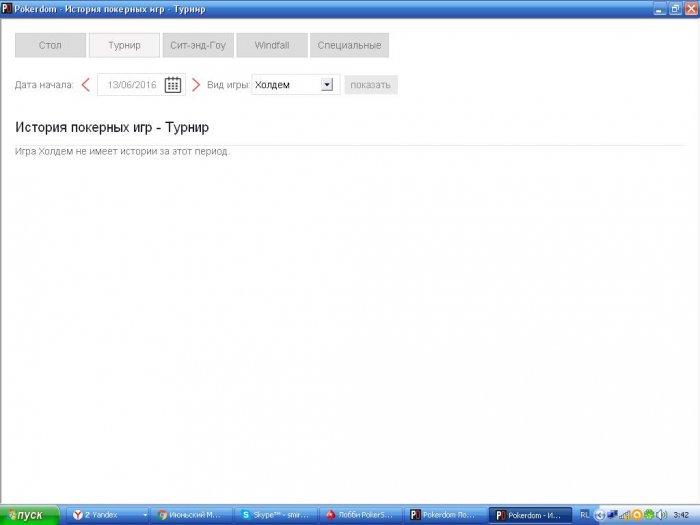Open Skype window from taskbar
700x525 pixels.
[x=276, y=515]
